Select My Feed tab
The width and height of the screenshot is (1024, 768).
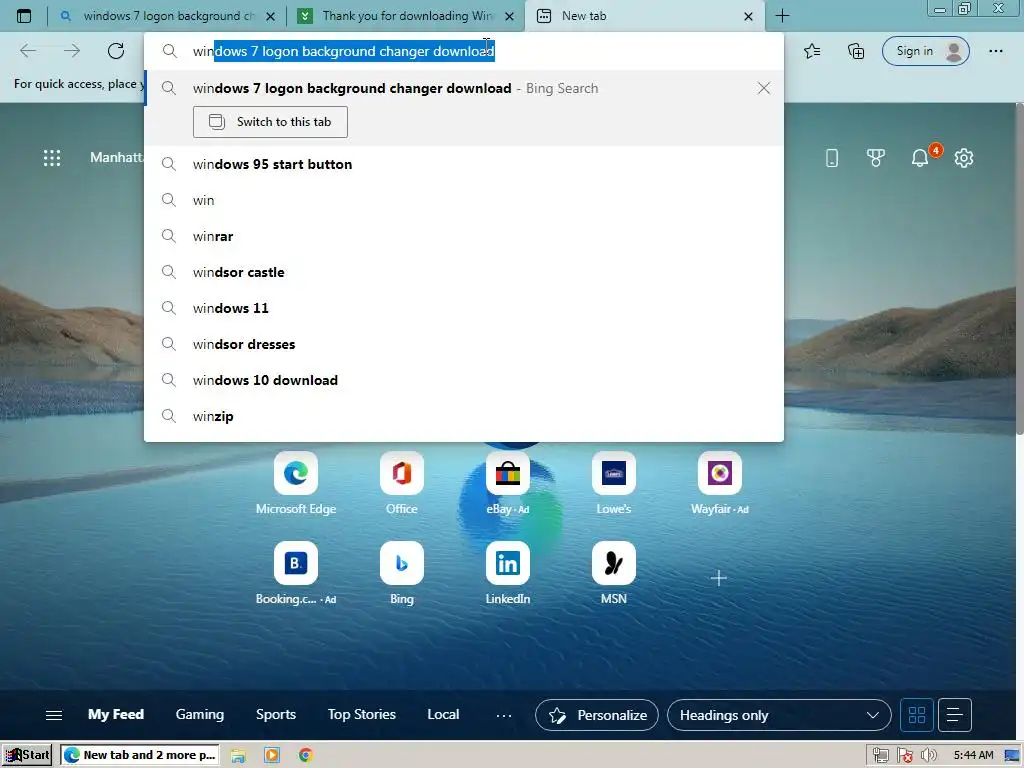(x=116, y=714)
